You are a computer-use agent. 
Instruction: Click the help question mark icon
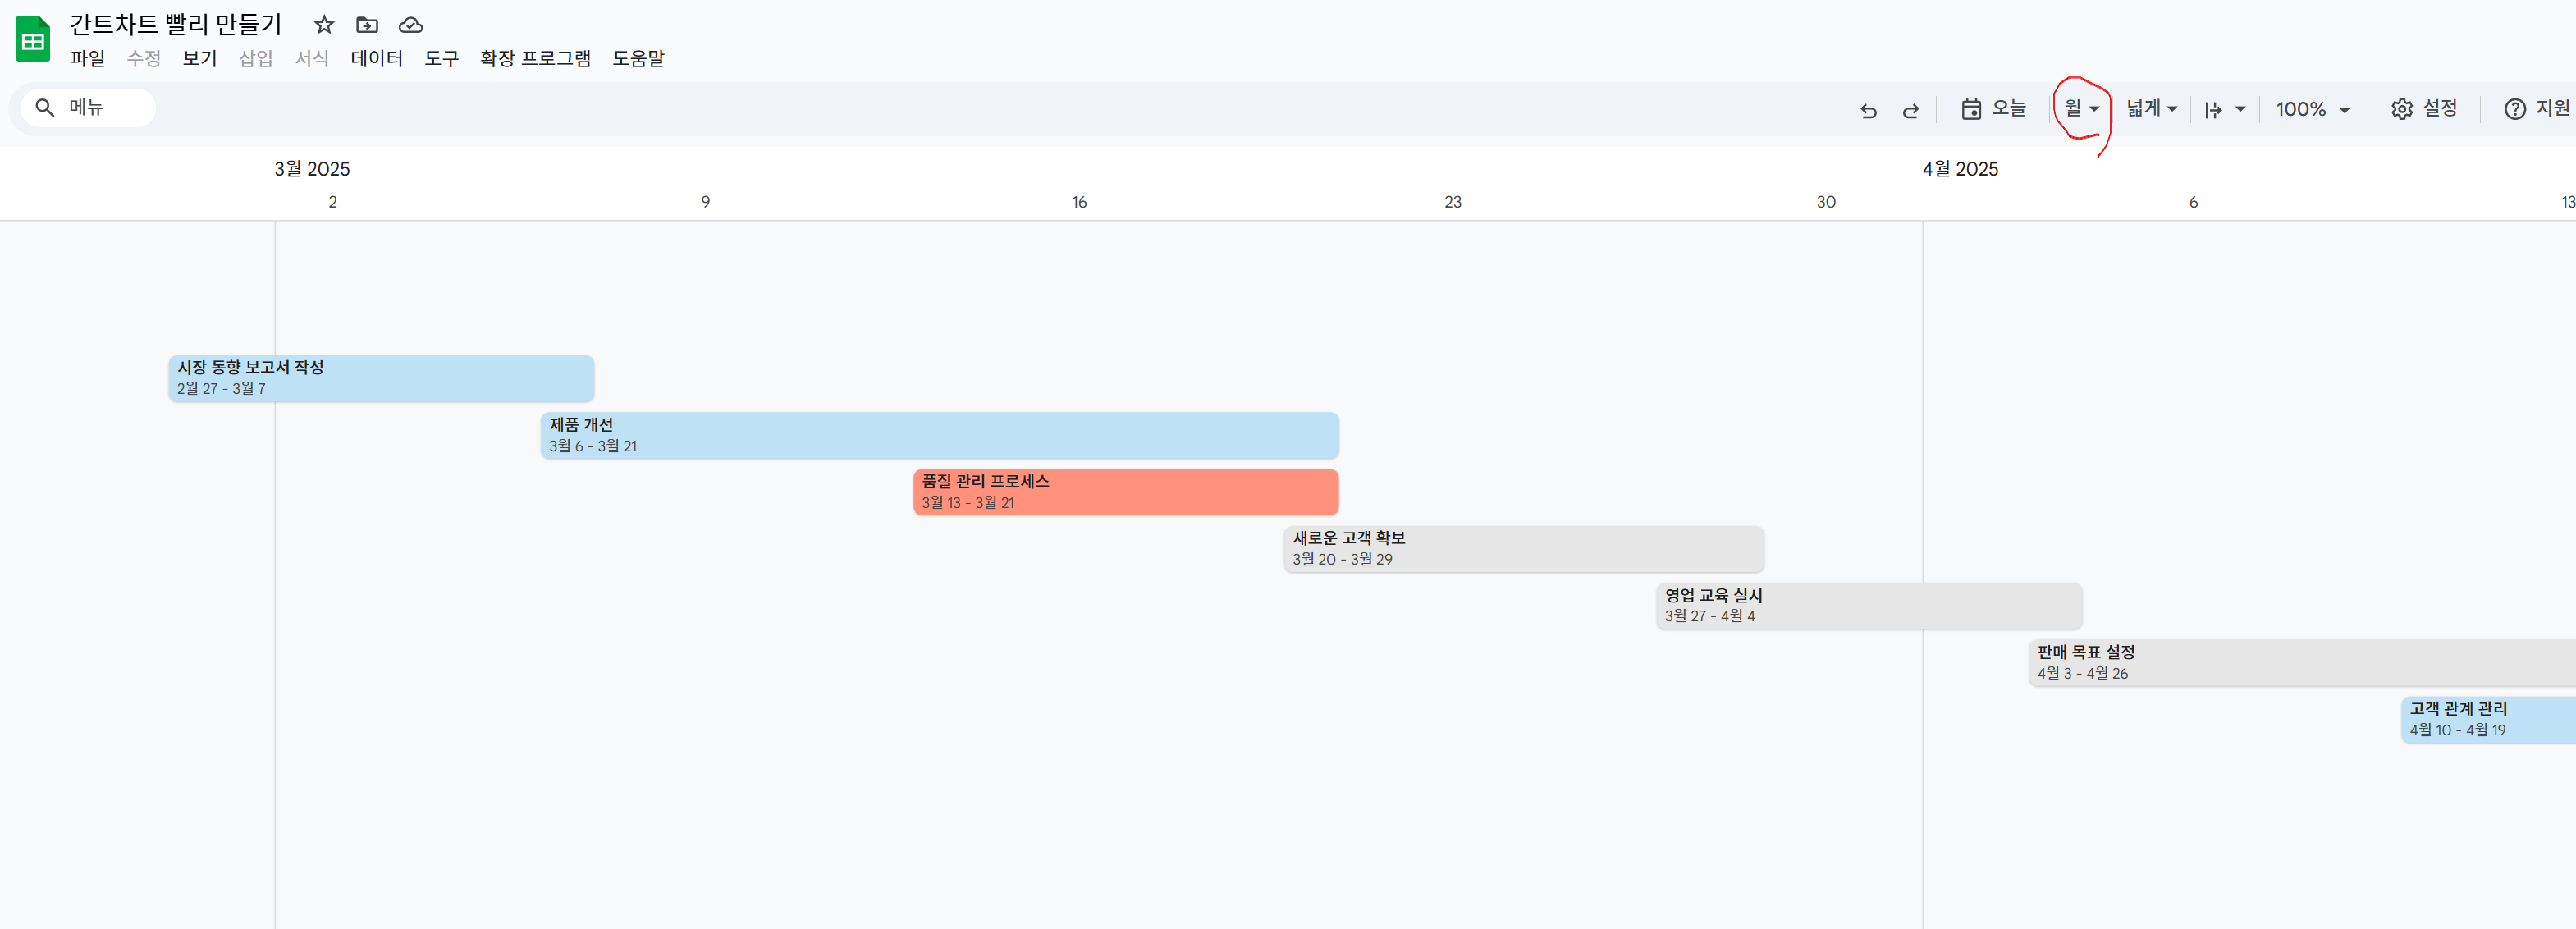tap(2515, 109)
